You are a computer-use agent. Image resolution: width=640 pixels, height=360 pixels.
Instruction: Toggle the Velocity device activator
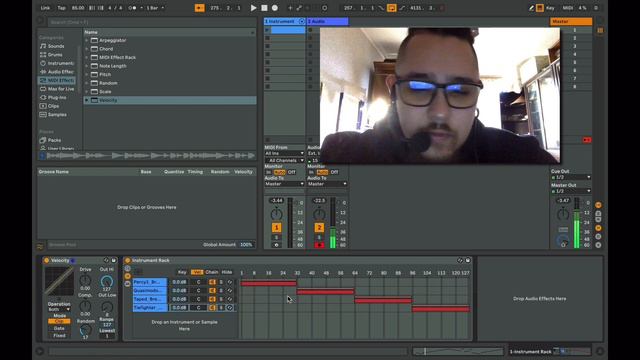(47, 260)
